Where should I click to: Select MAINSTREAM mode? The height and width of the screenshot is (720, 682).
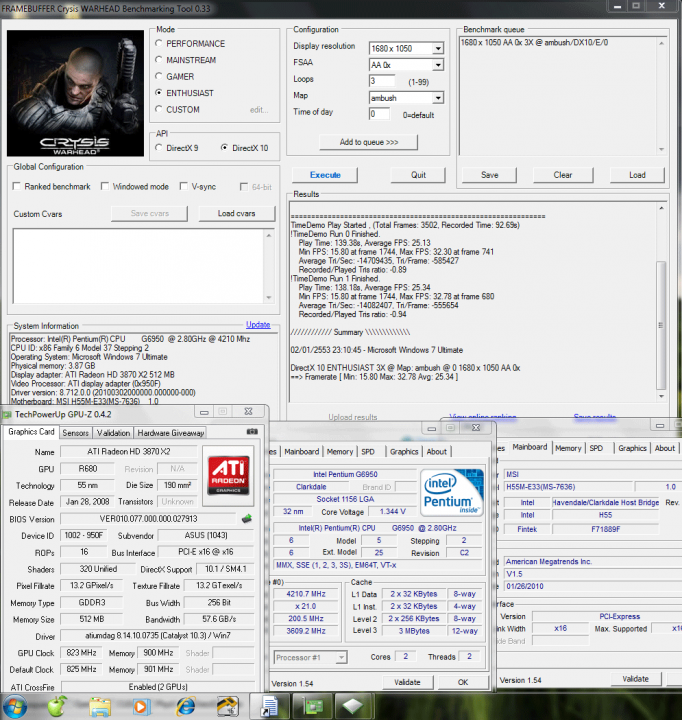pos(159,60)
